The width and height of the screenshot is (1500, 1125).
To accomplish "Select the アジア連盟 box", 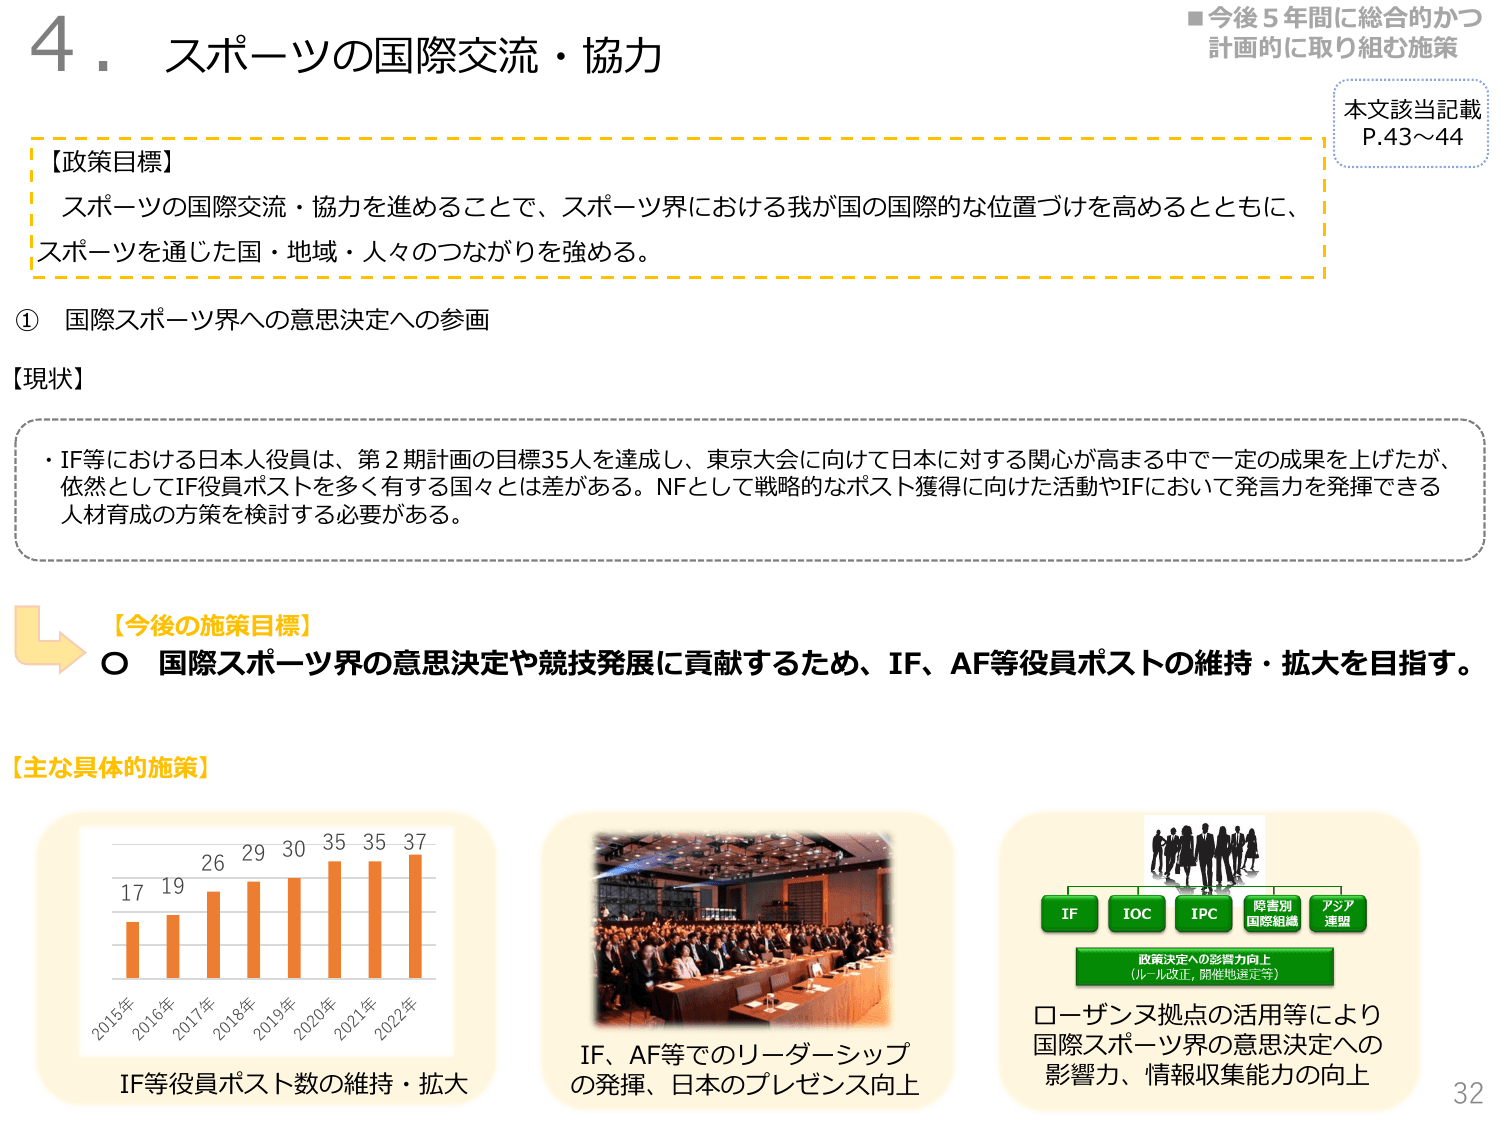I will [x=1339, y=913].
